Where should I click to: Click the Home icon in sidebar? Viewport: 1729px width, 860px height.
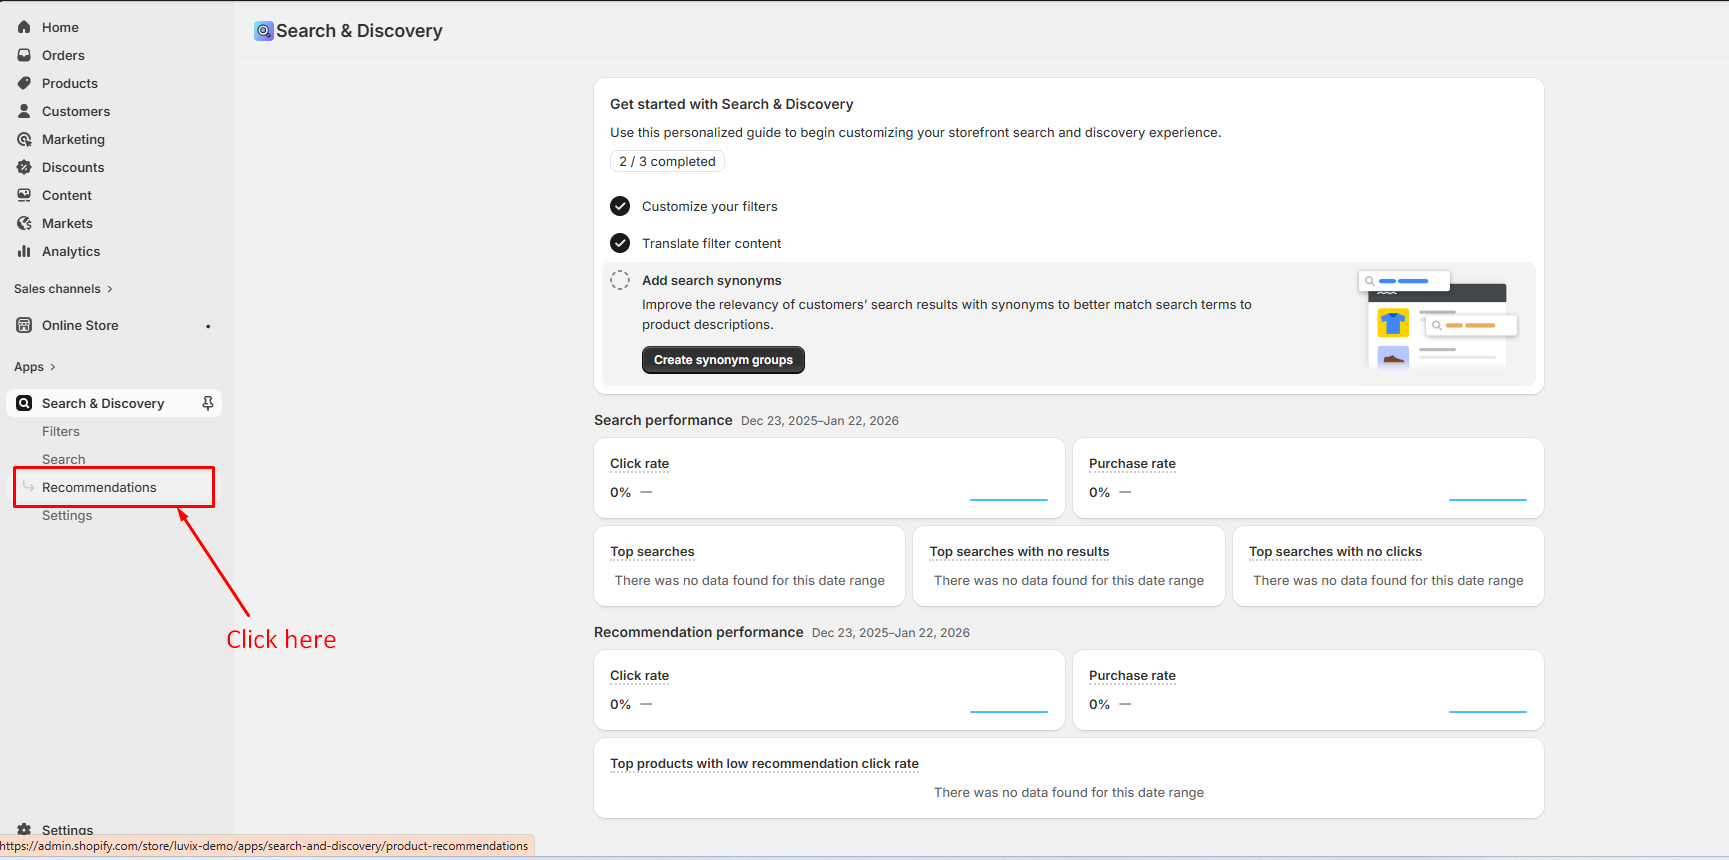pyautogui.click(x=24, y=27)
